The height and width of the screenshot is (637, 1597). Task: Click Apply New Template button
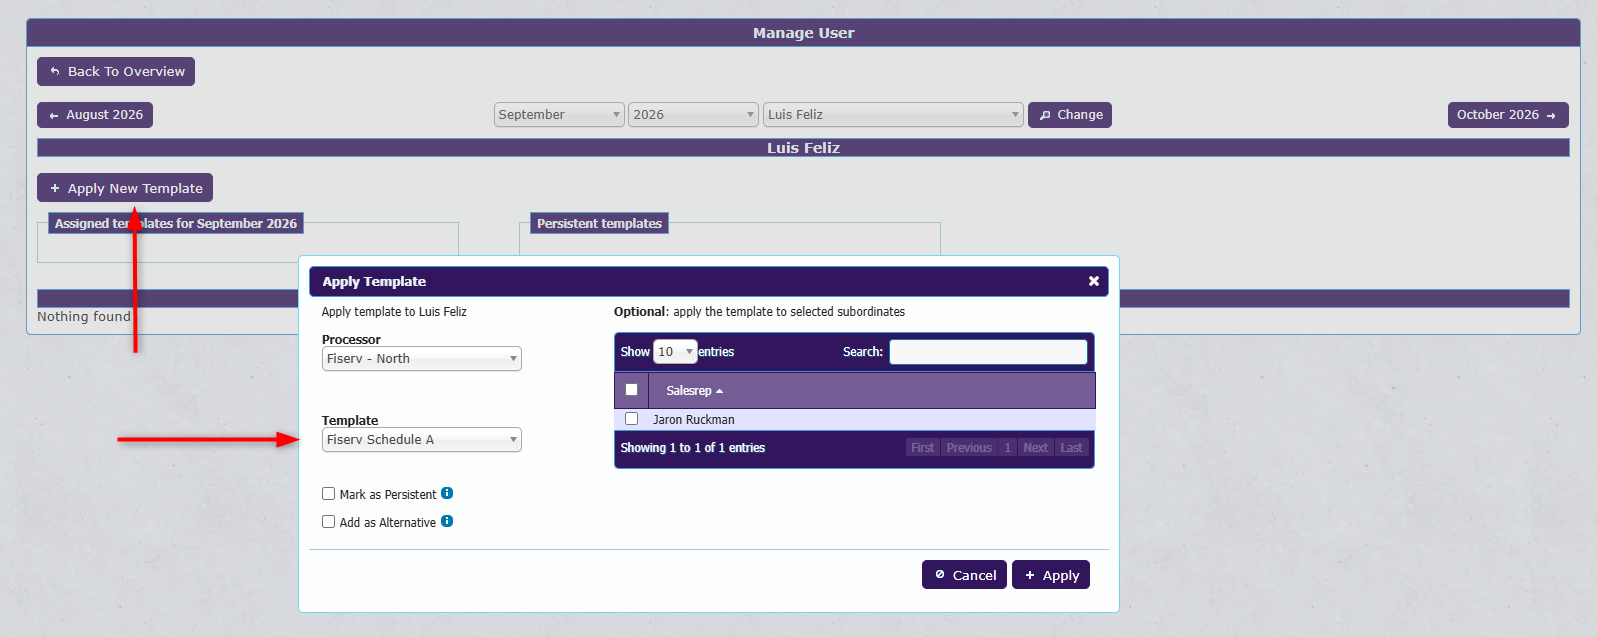(x=125, y=188)
